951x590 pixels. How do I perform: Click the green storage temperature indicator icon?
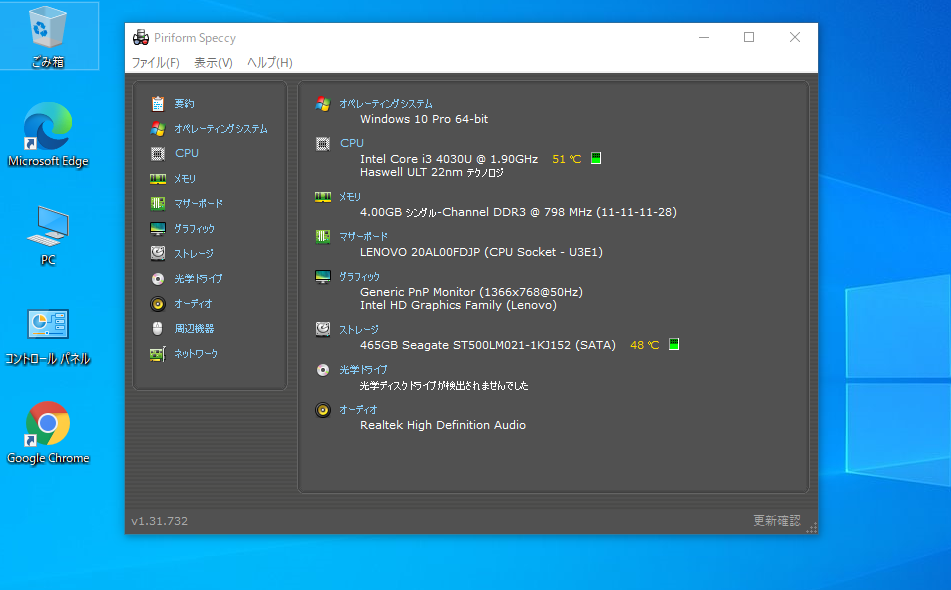point(674,344)
